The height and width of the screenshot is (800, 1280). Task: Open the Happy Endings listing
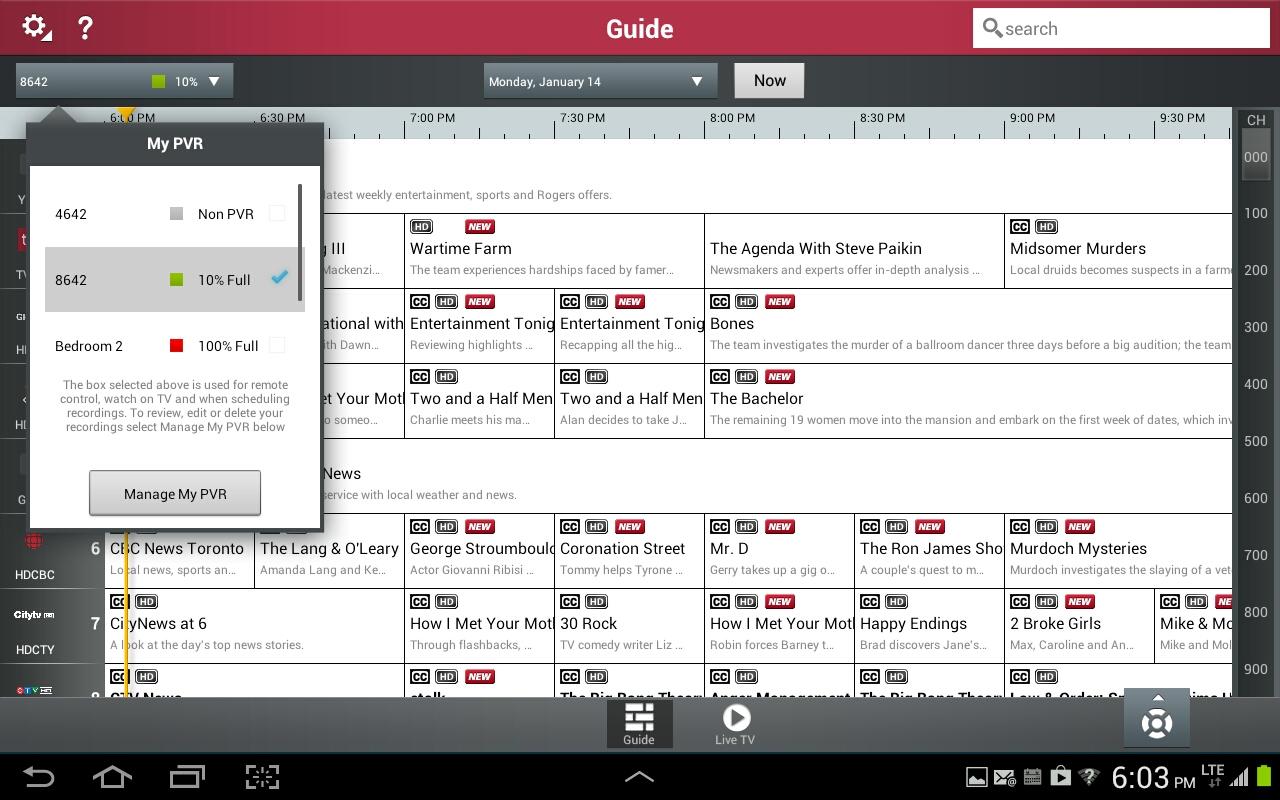930,626
